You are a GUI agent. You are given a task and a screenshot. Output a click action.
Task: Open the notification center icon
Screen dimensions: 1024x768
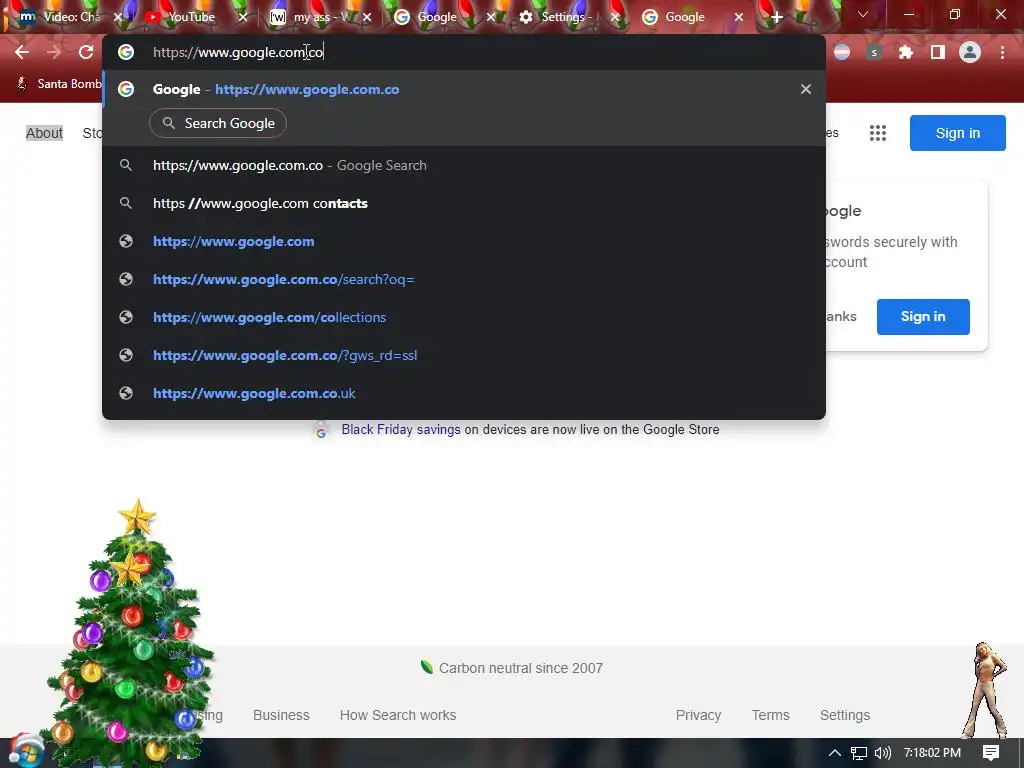click(991, 753)
